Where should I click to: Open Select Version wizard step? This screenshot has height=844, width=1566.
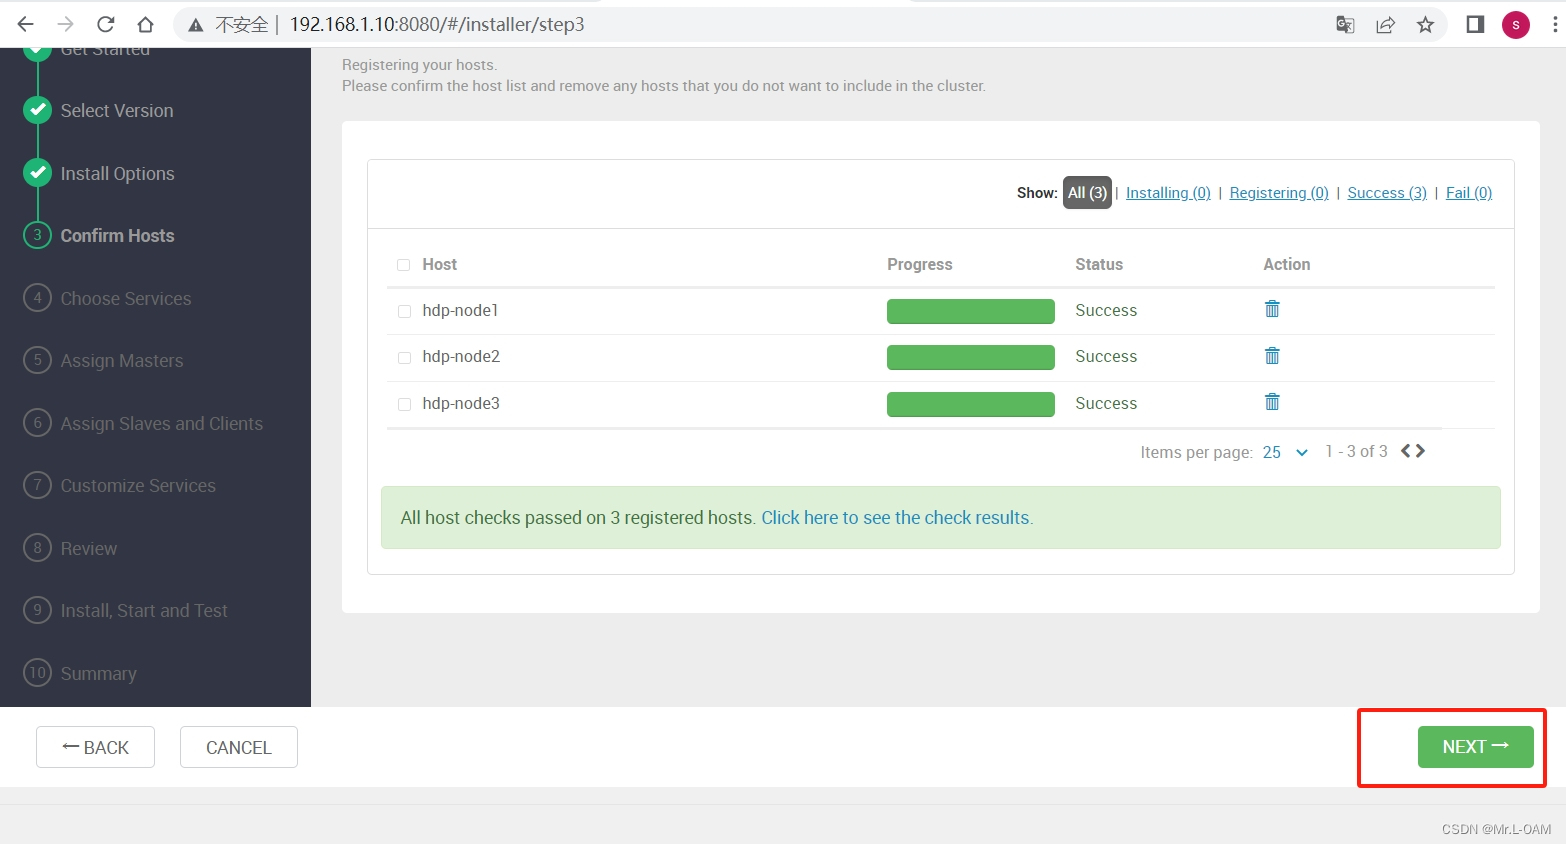point(117,111)
